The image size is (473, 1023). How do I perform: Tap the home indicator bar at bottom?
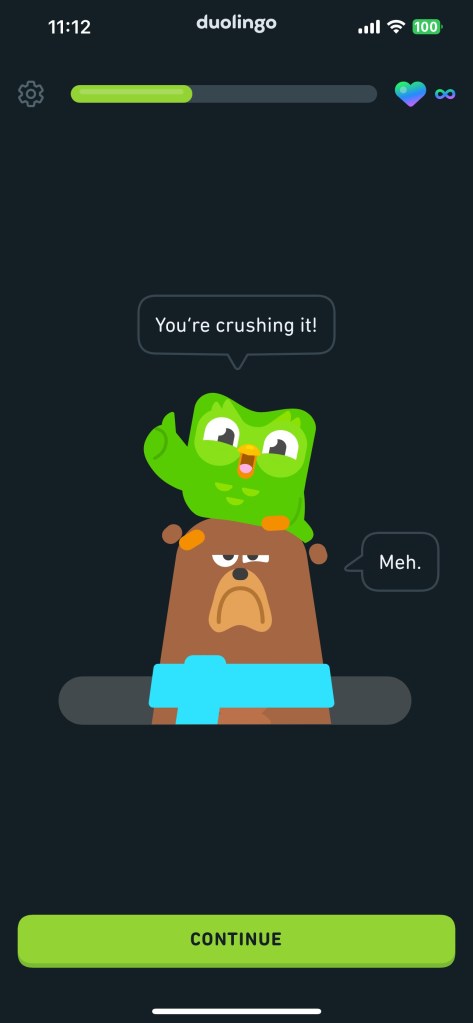point(236,1011)
